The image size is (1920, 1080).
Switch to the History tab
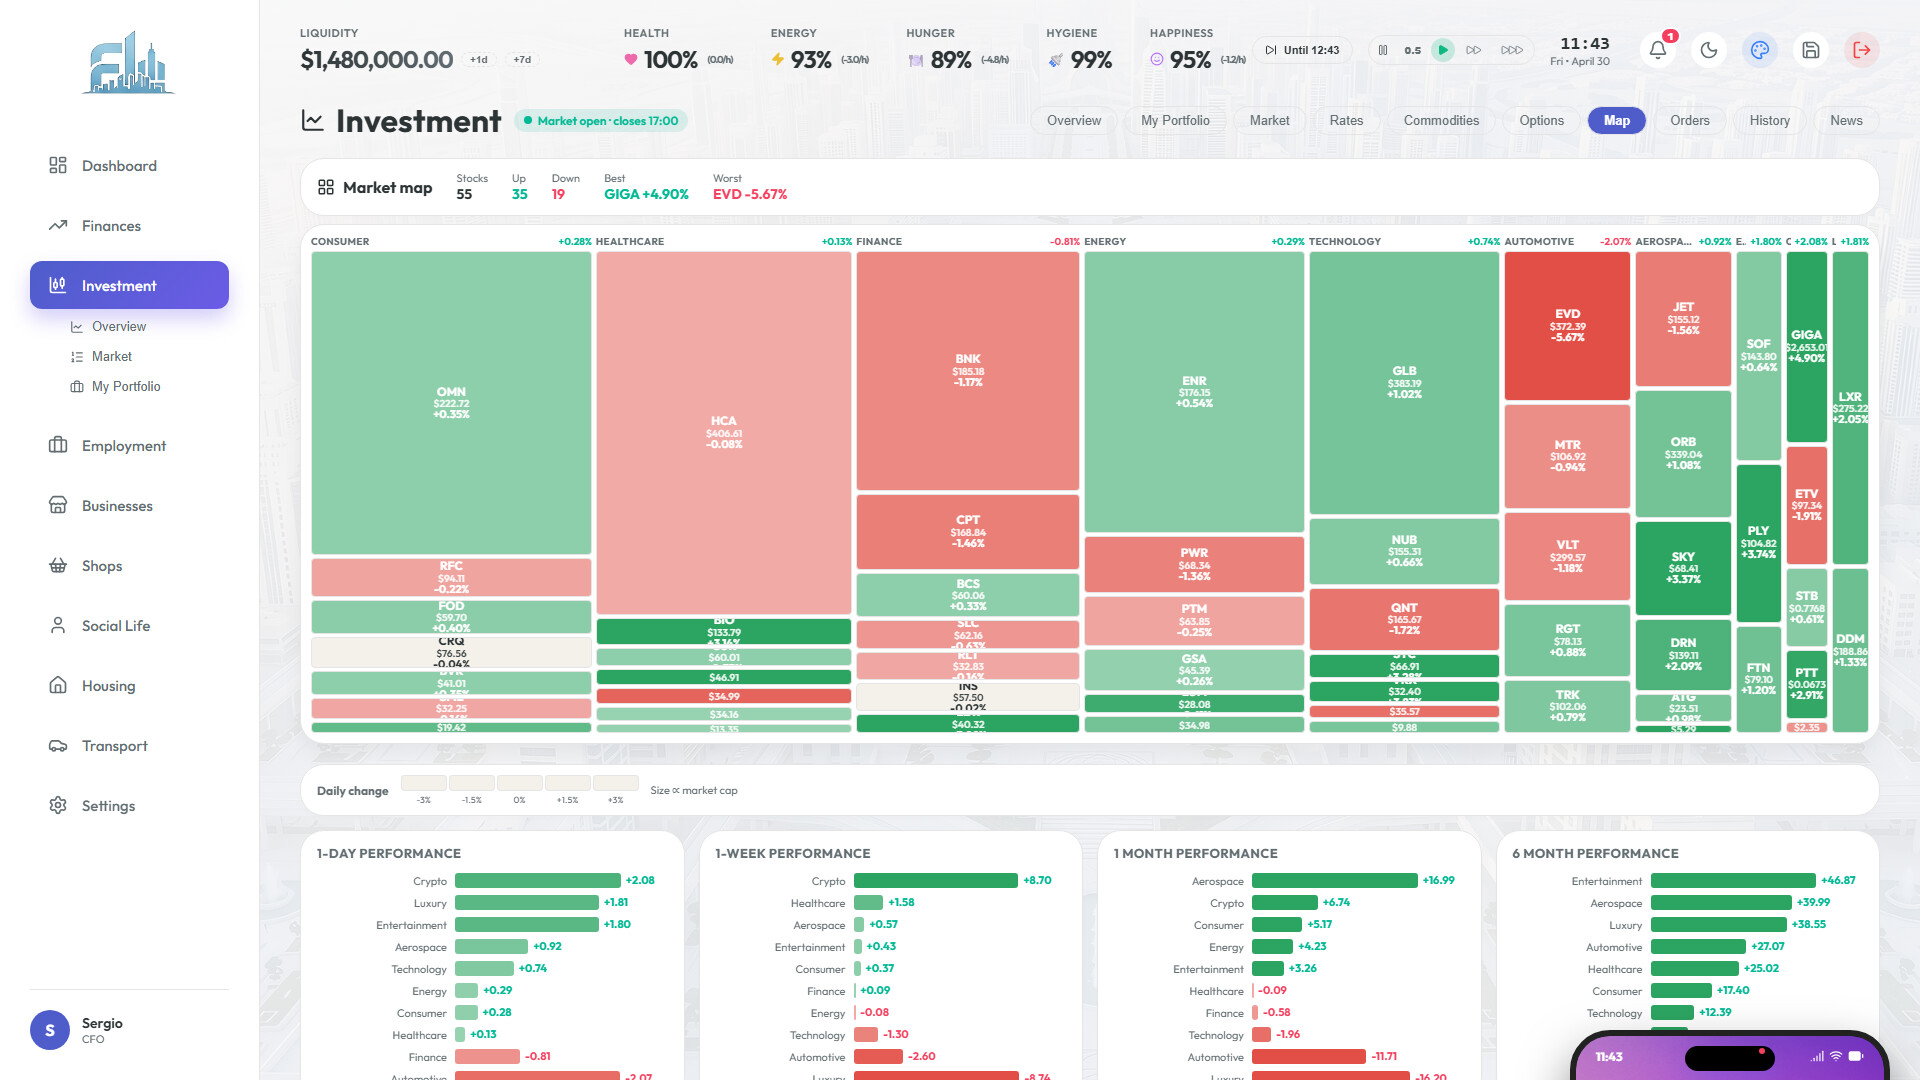pos(1769,121)
